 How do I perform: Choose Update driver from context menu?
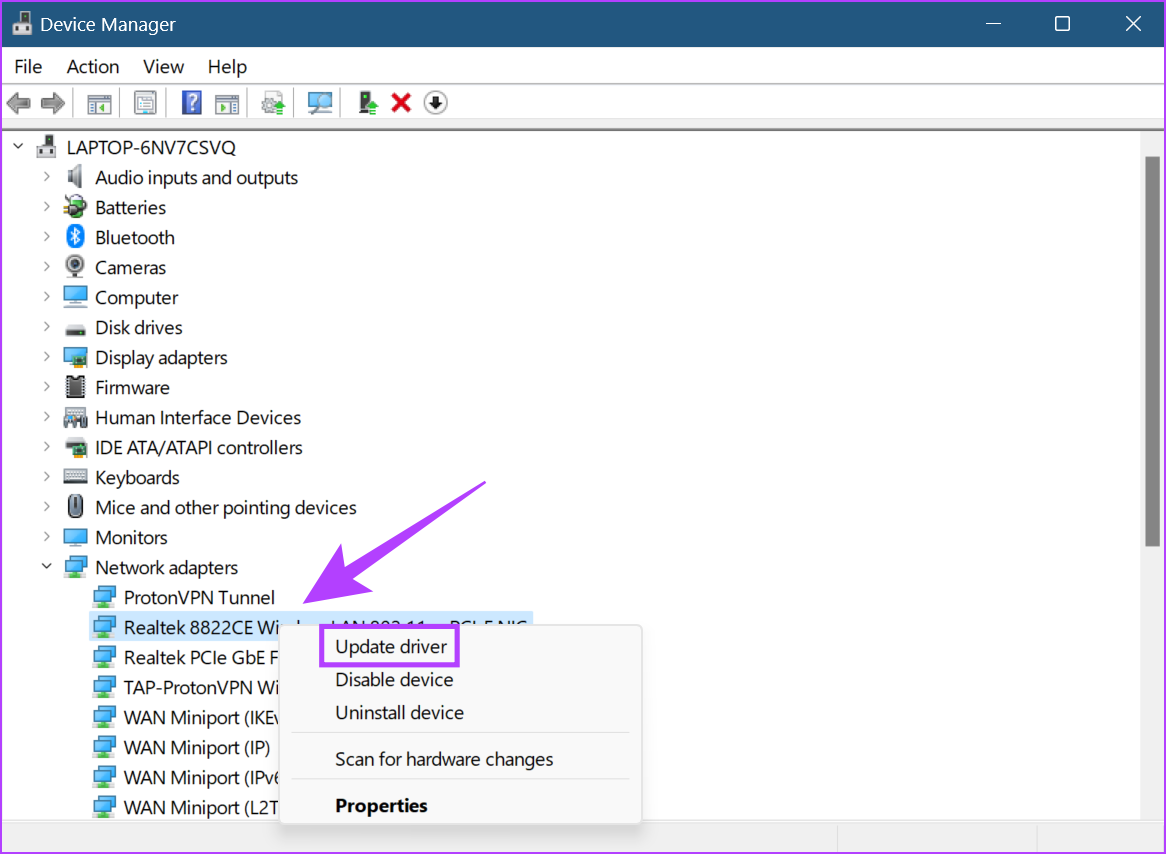pos(390,646)
